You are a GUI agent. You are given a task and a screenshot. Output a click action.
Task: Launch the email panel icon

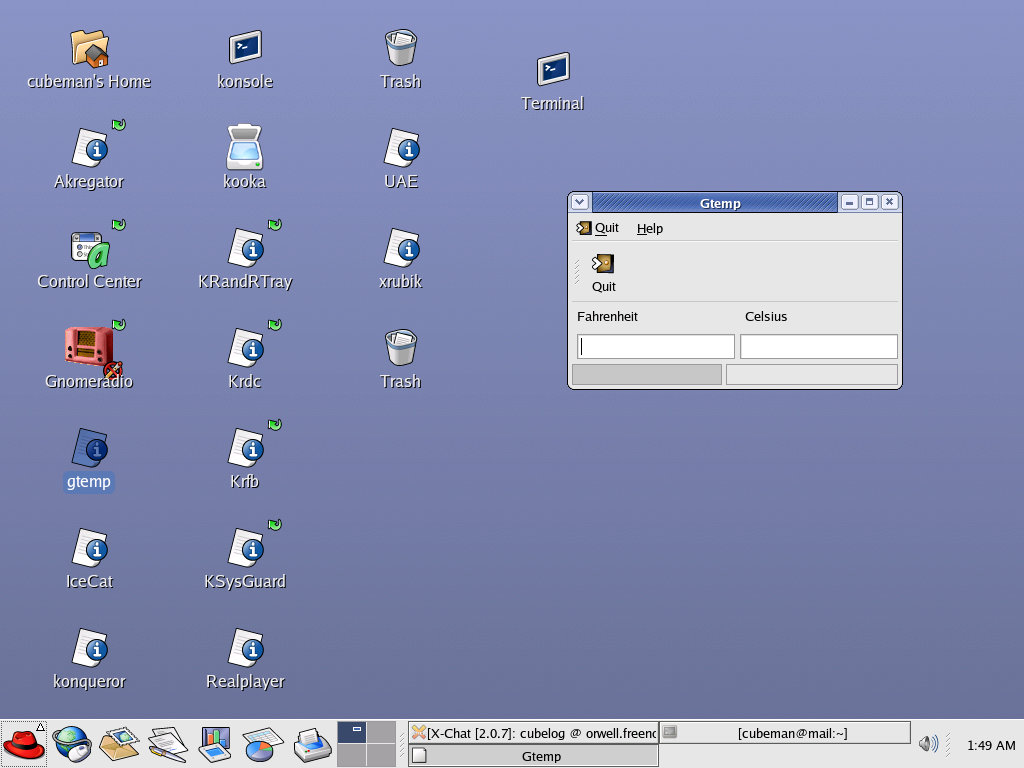tap(120, 744)
